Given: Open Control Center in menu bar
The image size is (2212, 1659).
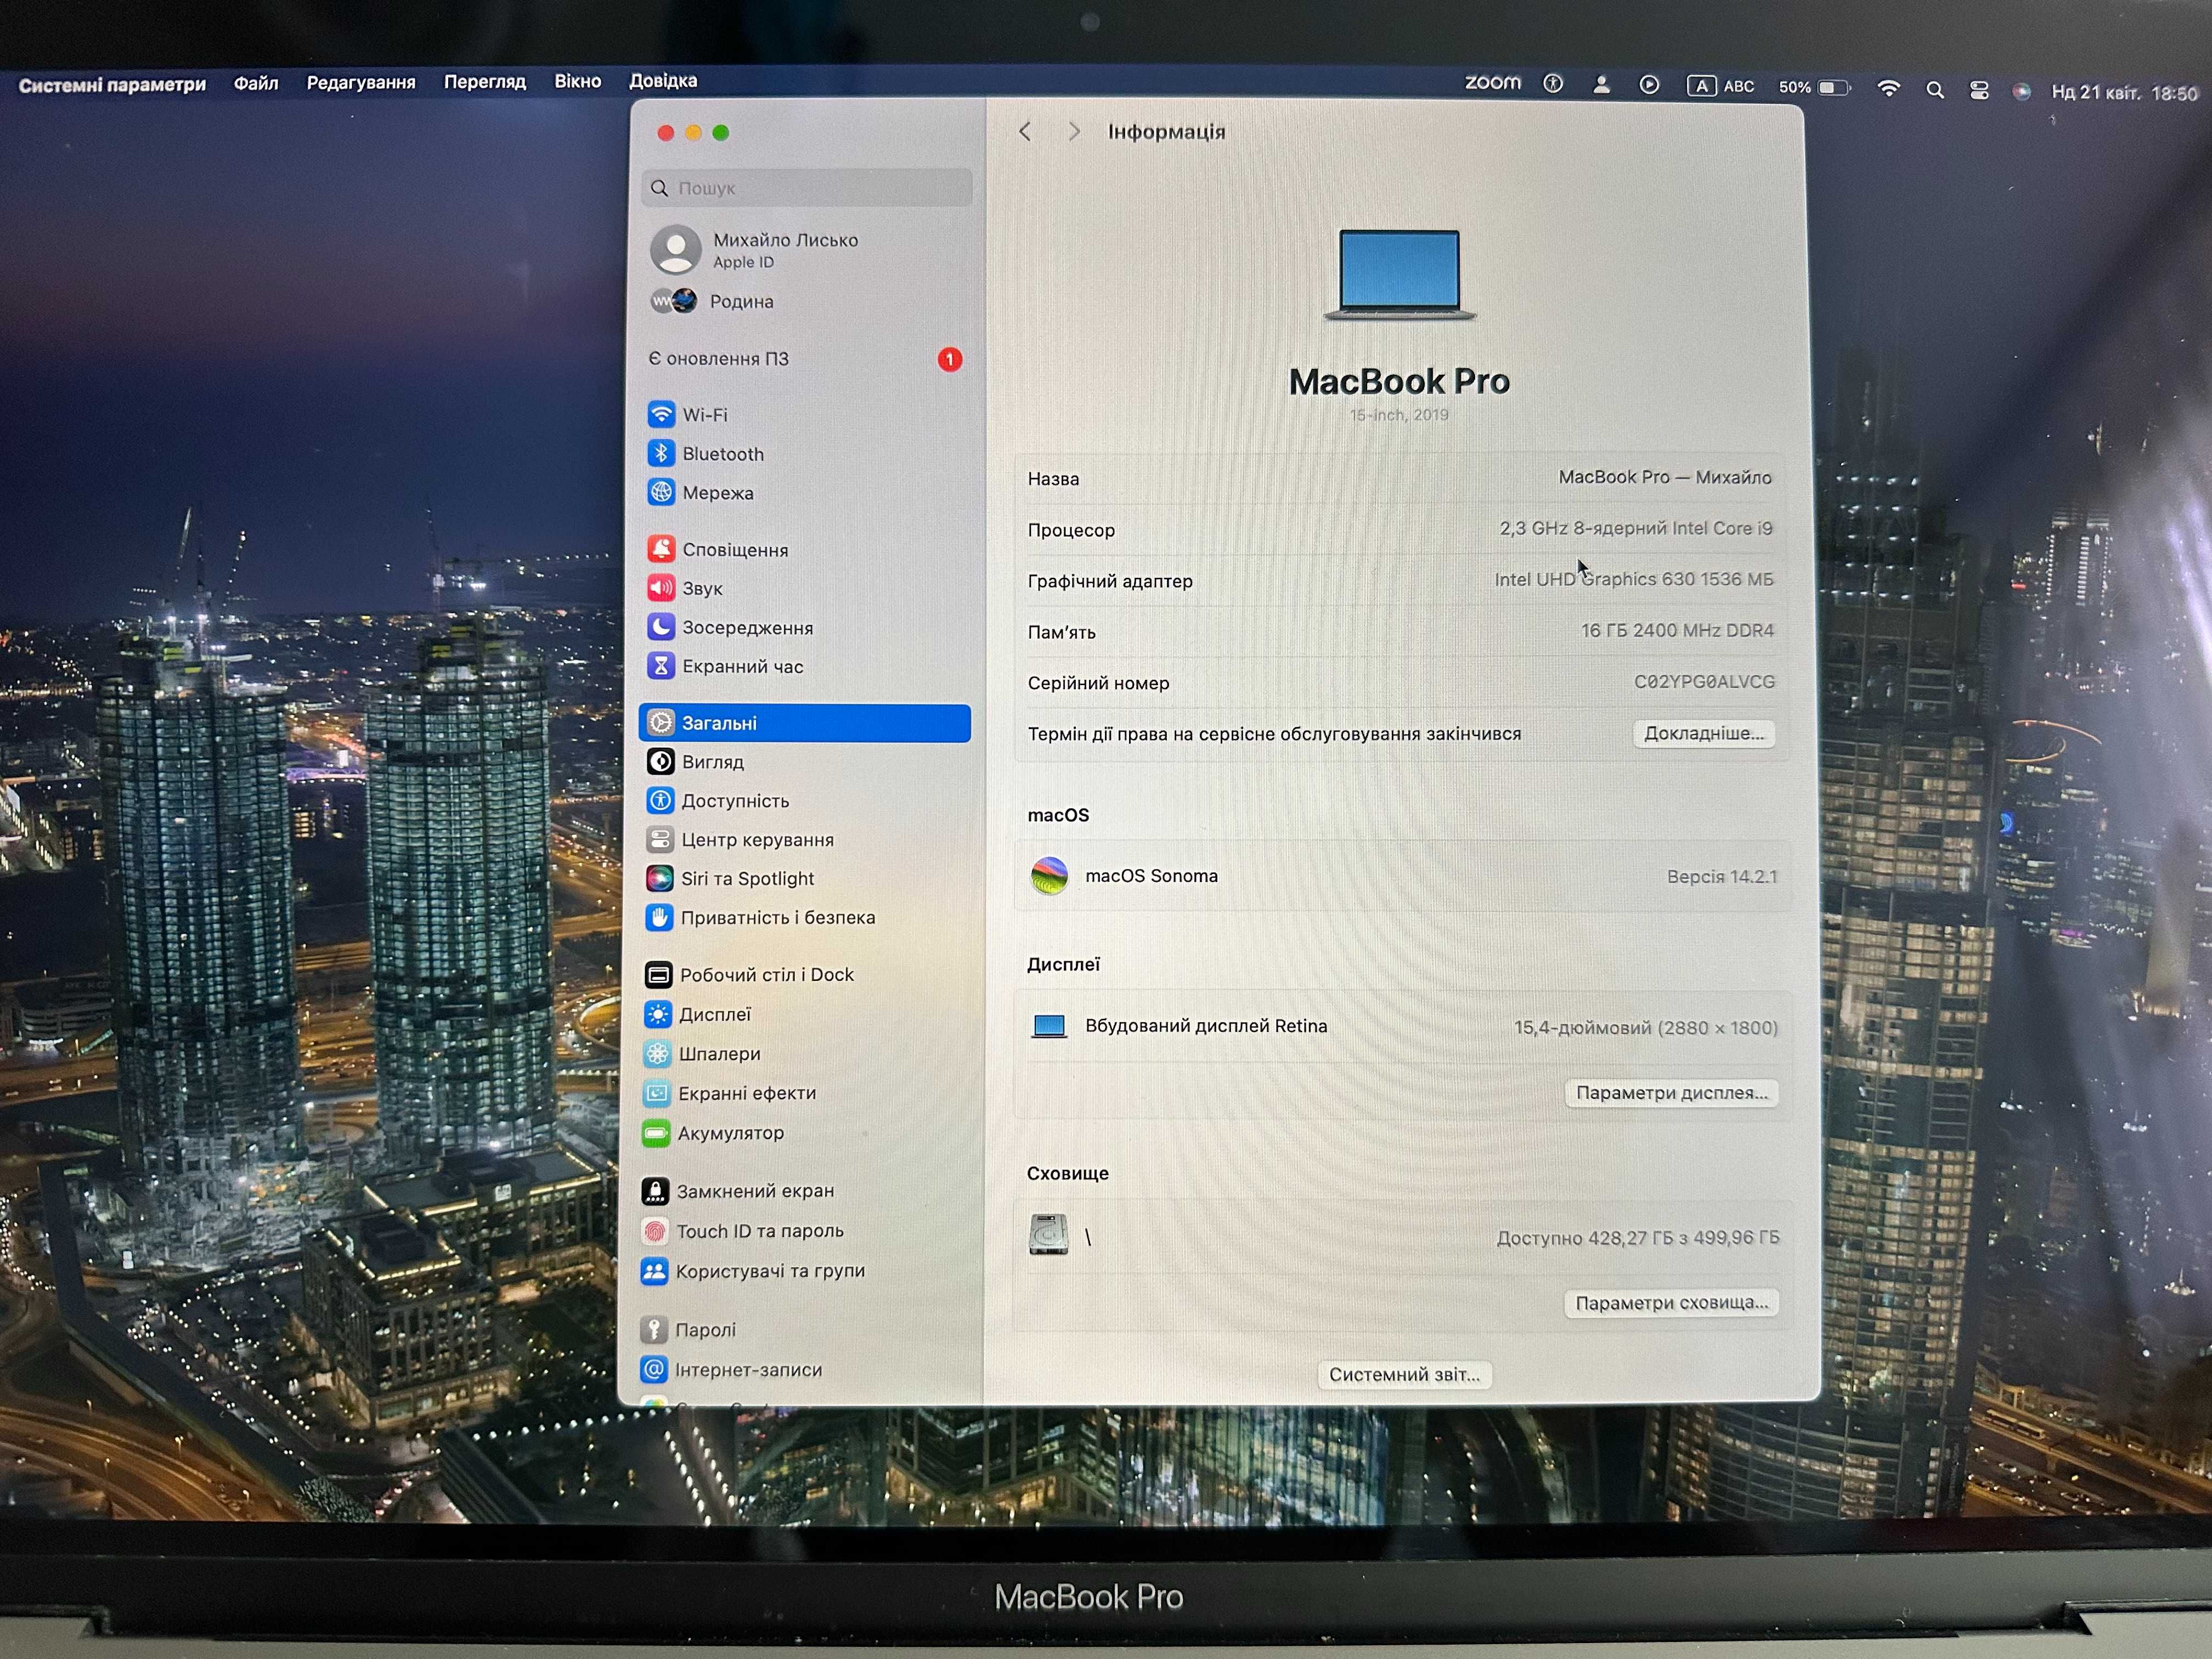Looking at the screenshot, I should click(1979, 91).
